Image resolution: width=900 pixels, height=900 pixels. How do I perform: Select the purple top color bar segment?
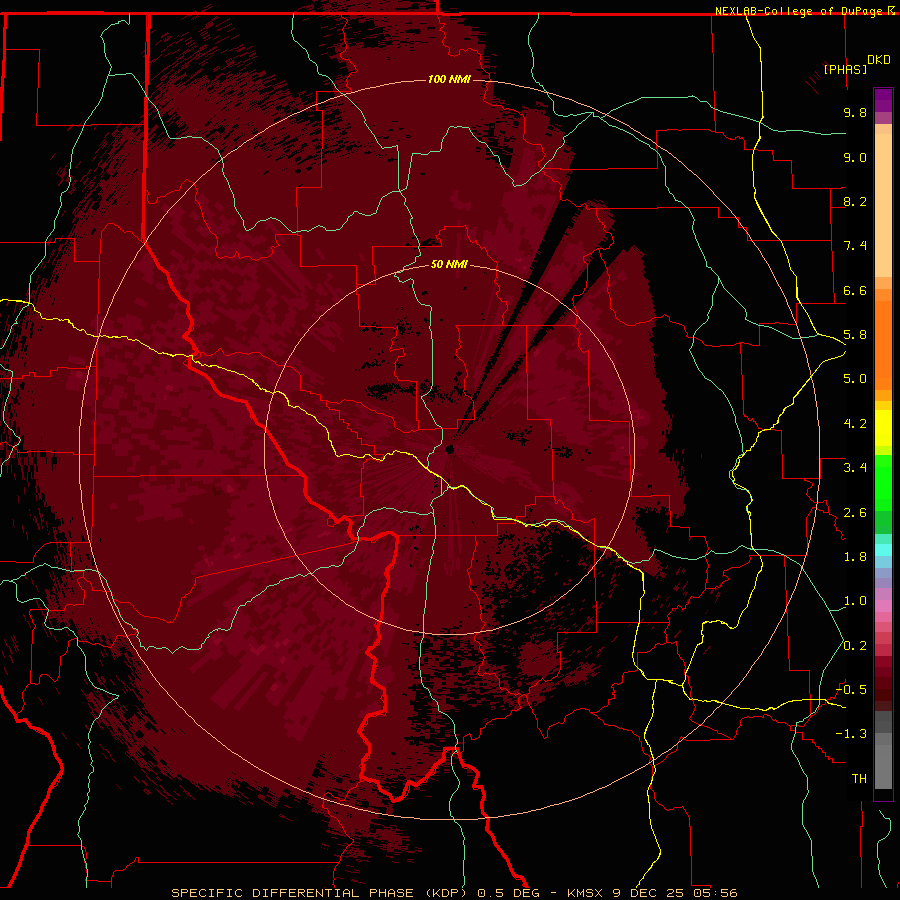[883, 100]
